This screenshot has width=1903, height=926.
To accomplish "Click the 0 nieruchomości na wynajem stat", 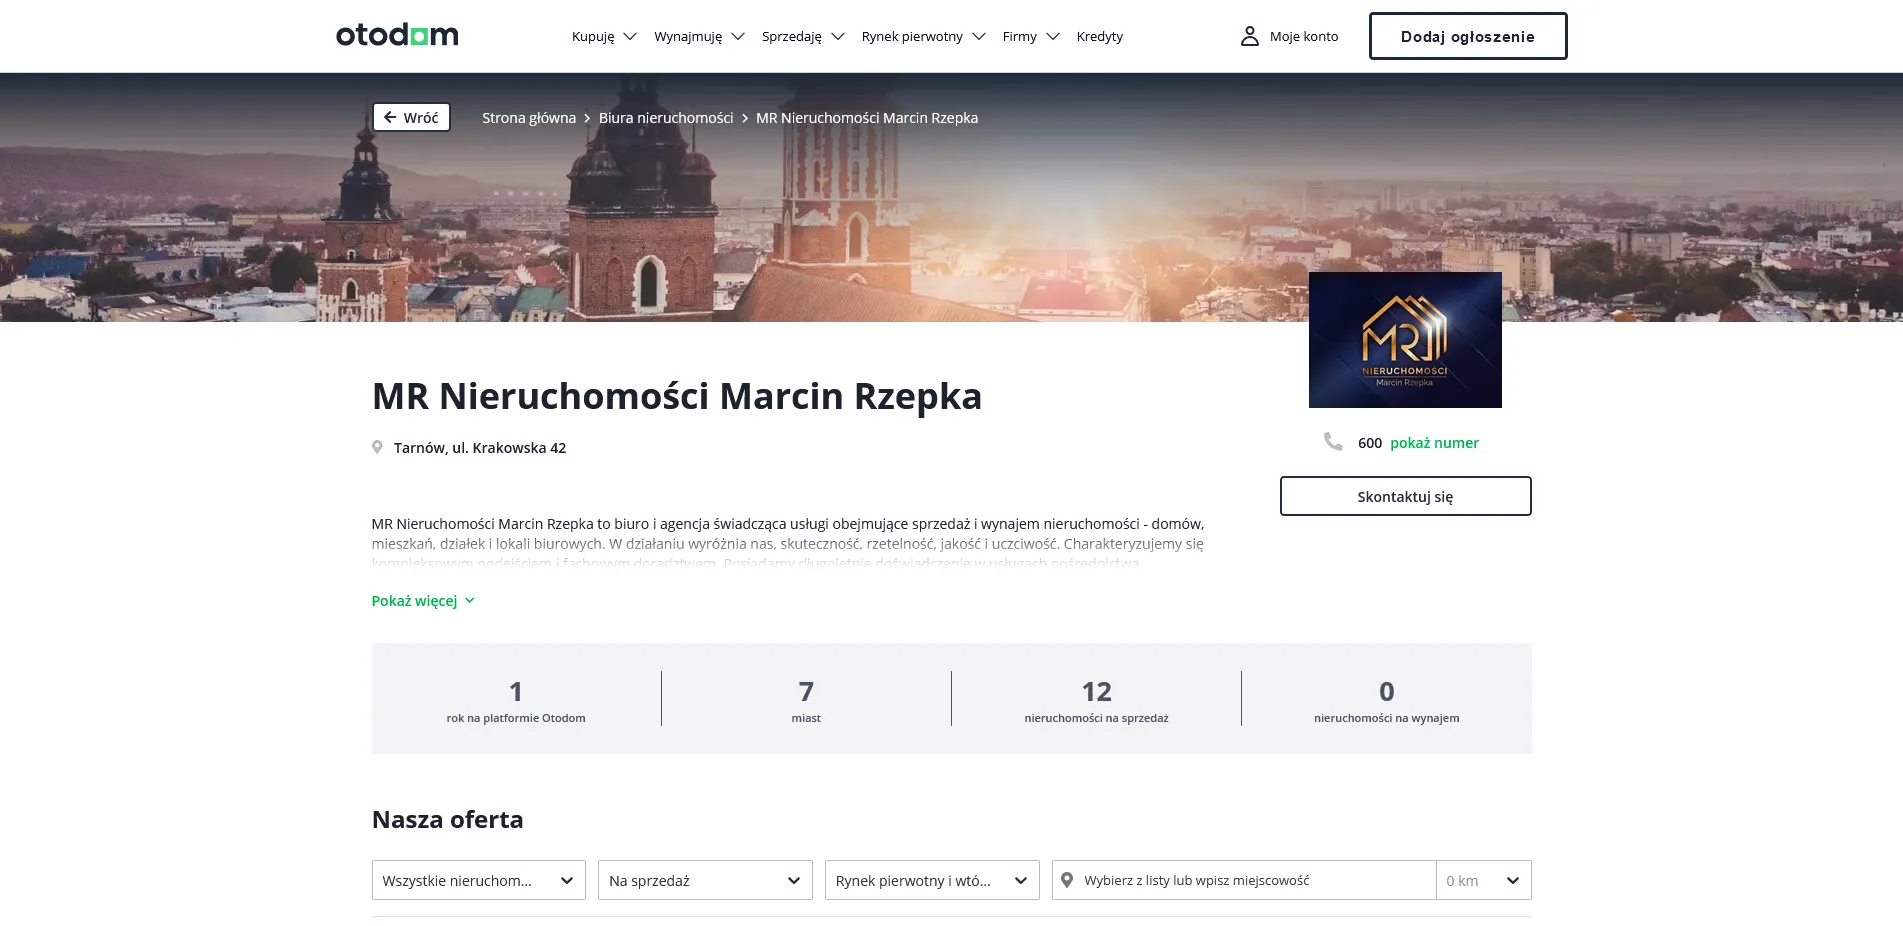I will [x=1386, y=699].
